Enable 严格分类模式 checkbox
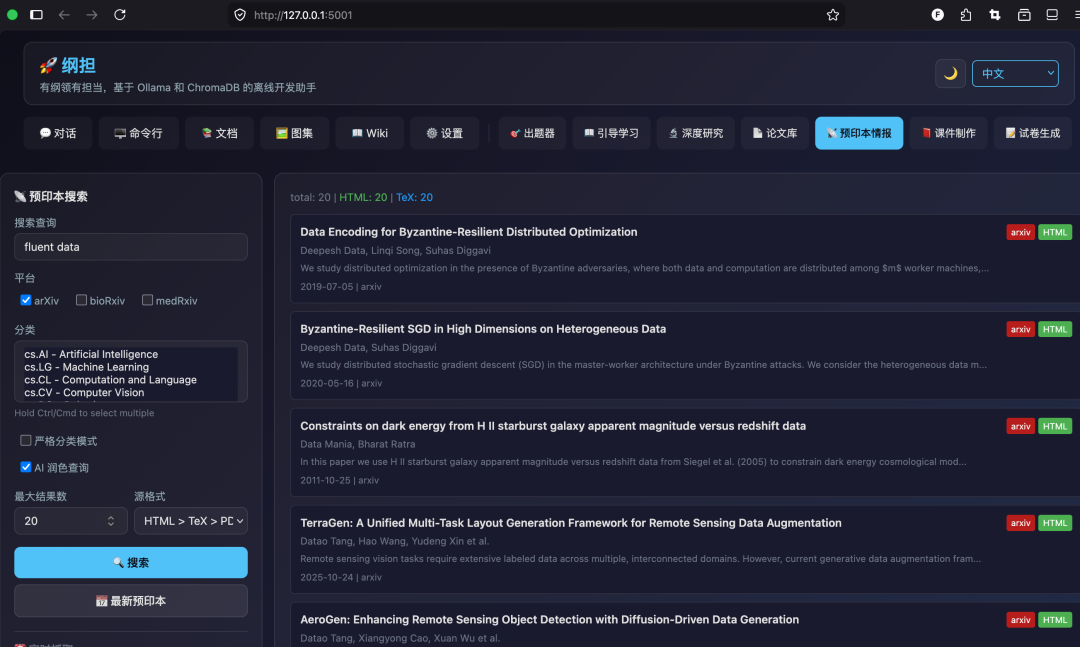The image size is (1080, 647). pyautogui.click(x=25, y=440)
